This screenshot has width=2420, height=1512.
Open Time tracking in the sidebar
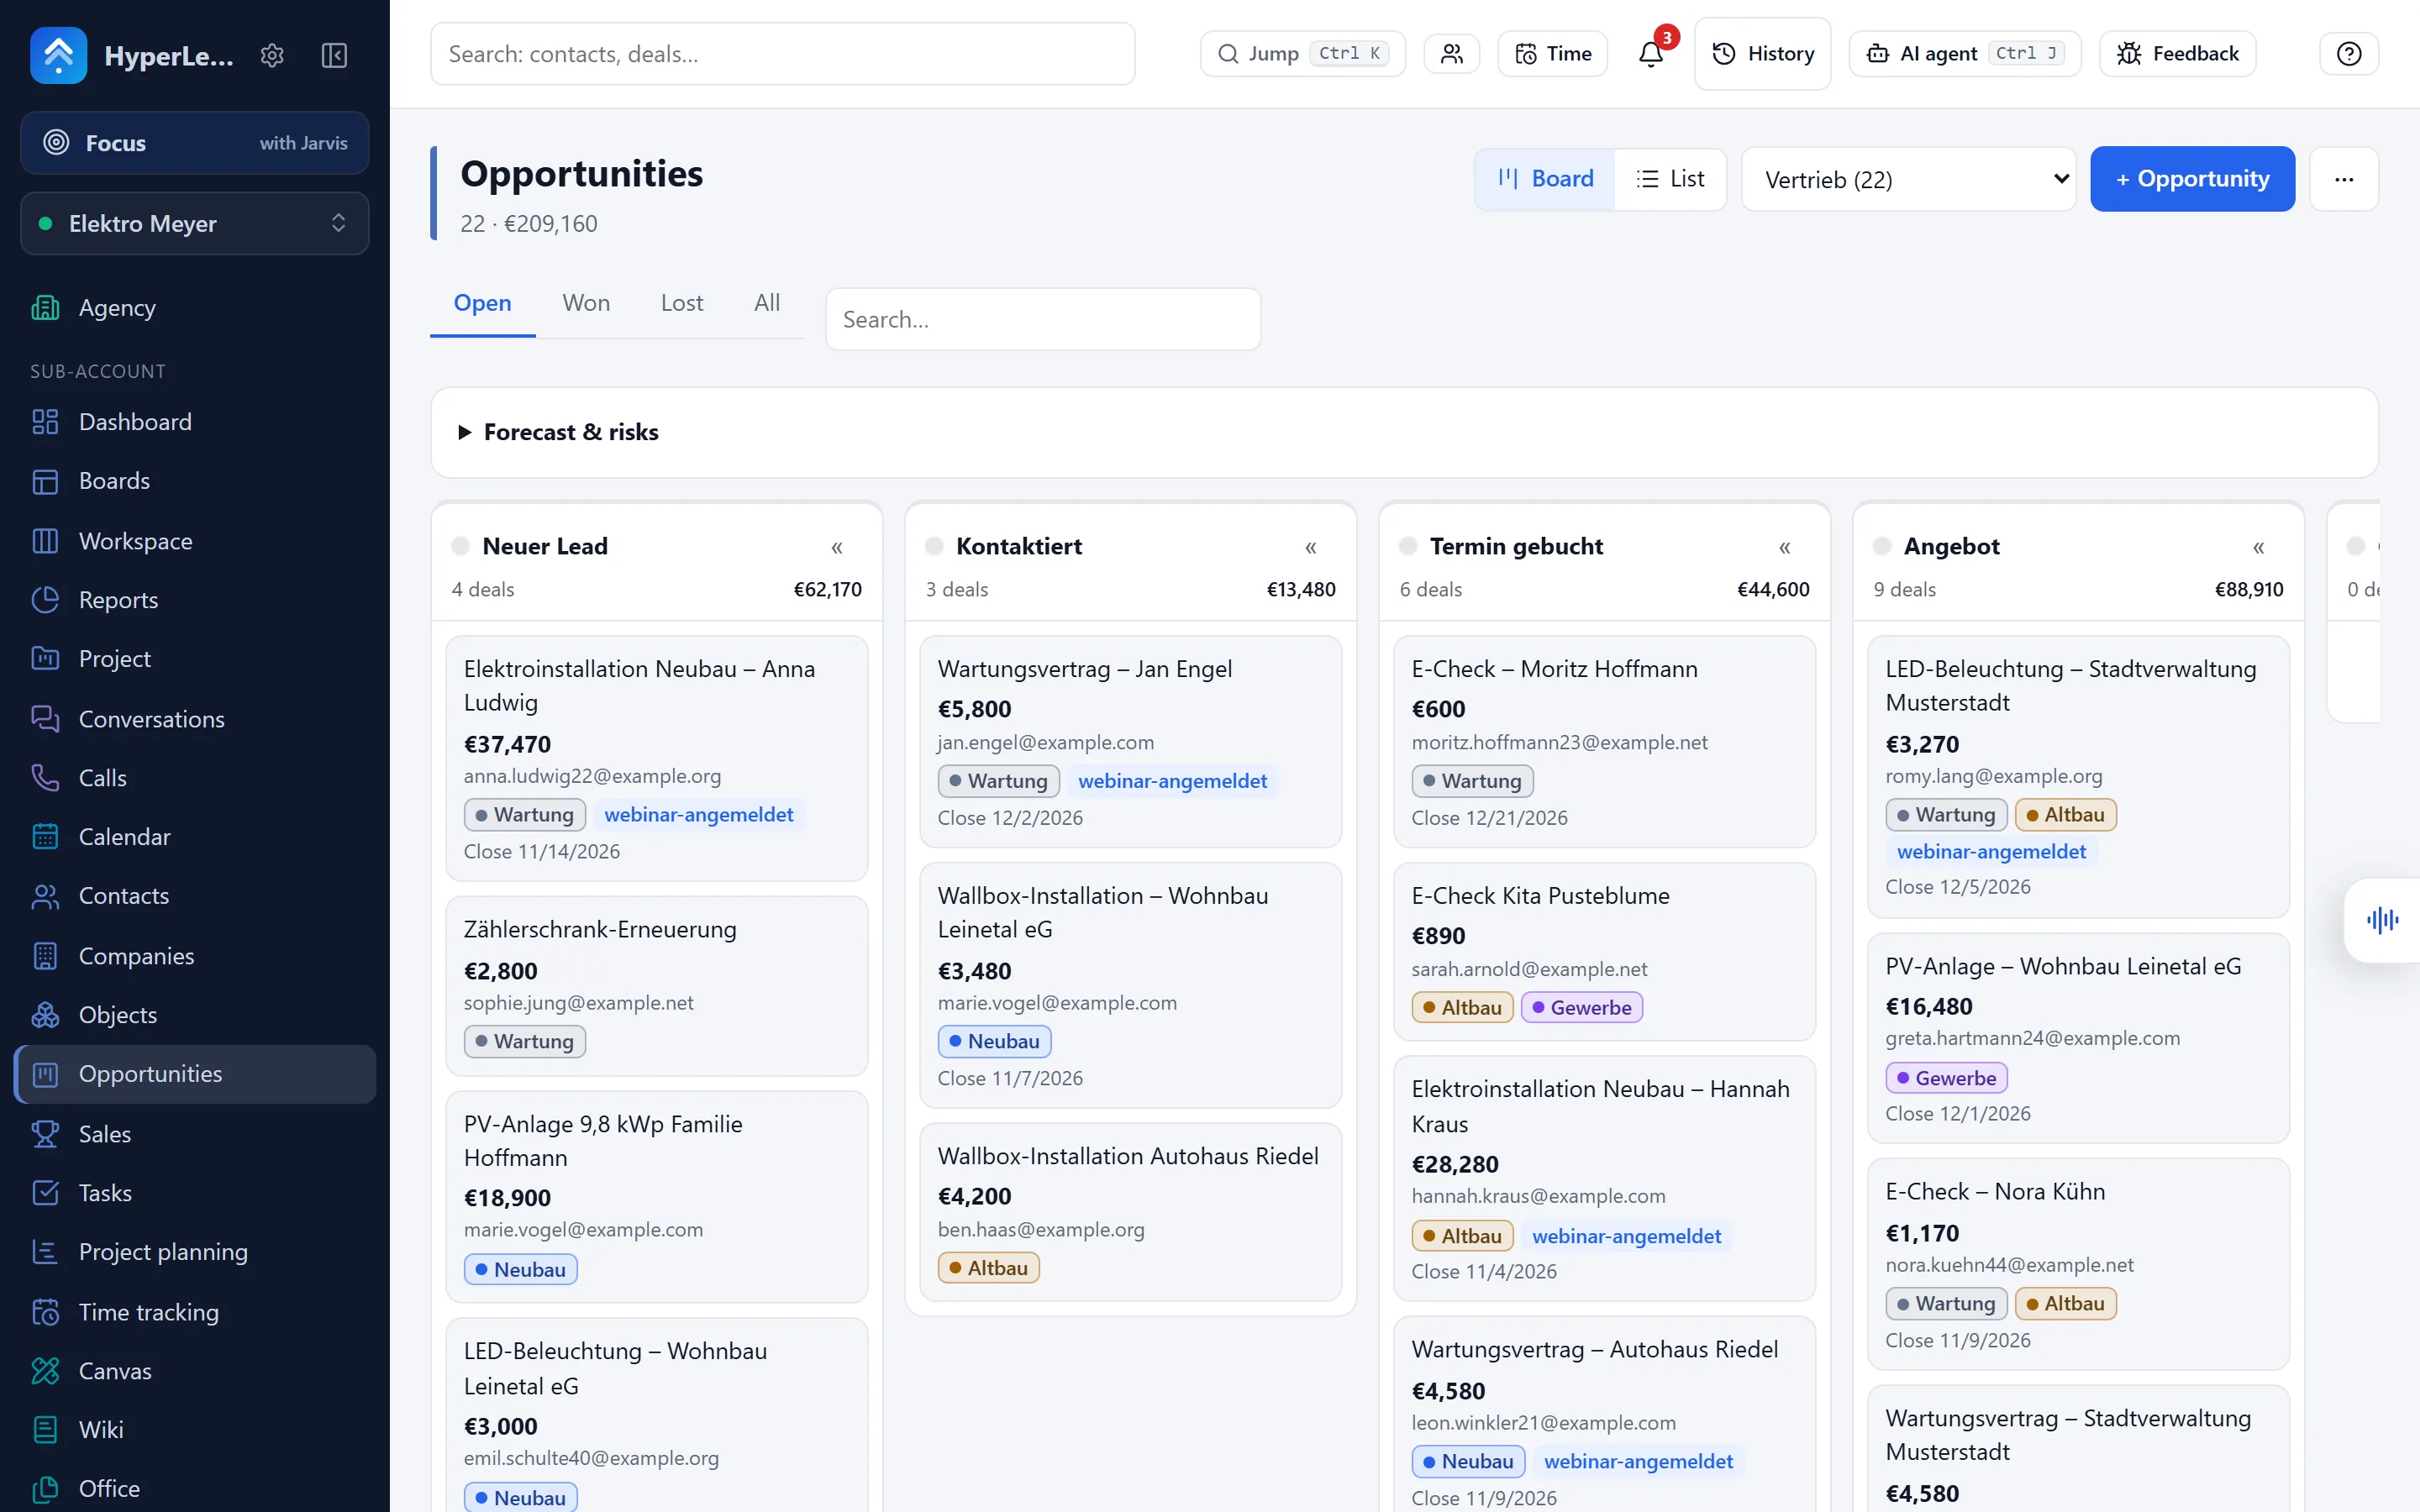coord(195,1312)
